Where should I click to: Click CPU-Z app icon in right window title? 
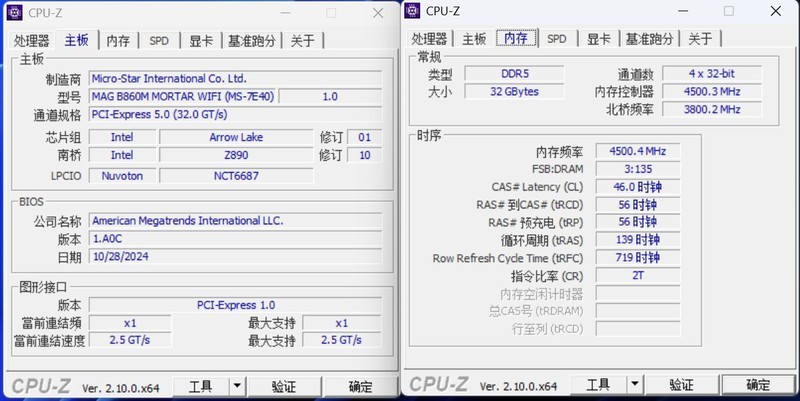pyautogui.click(x=412, y=11)
